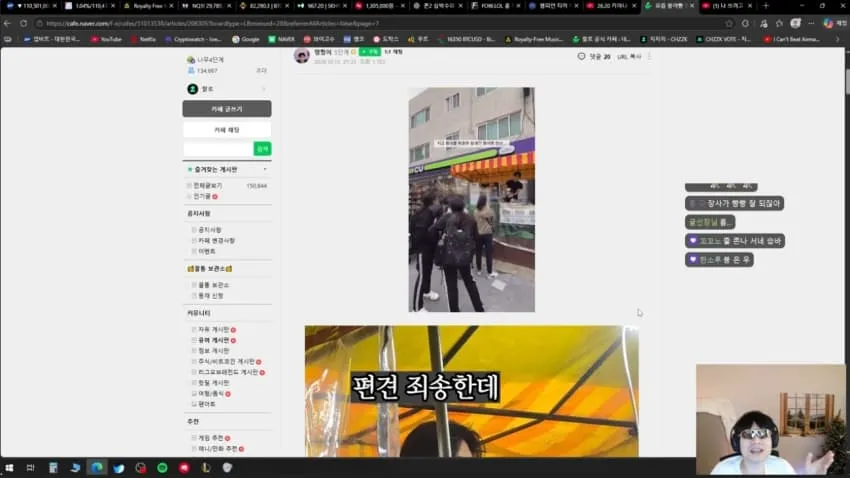Open the blue bird taskbar icon
This screenshot has height=478, width=850.
[x=119, y=468]
